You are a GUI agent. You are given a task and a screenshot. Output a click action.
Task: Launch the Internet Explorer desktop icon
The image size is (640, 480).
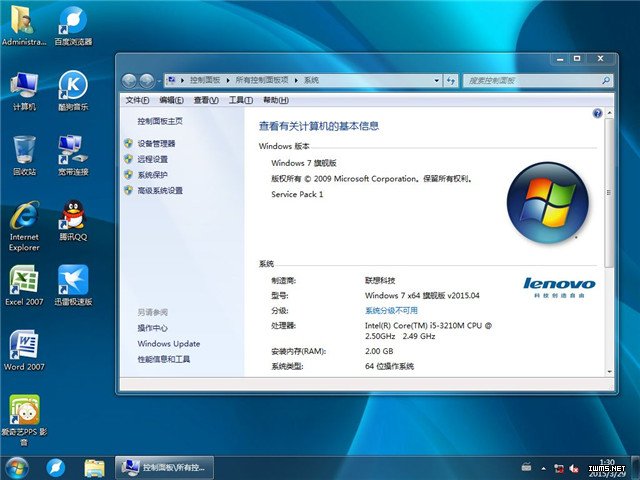[x=24, y=226]
